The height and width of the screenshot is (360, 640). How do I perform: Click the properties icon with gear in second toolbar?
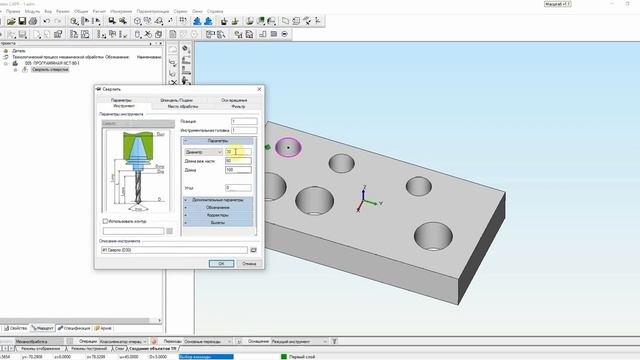(58, 34)
